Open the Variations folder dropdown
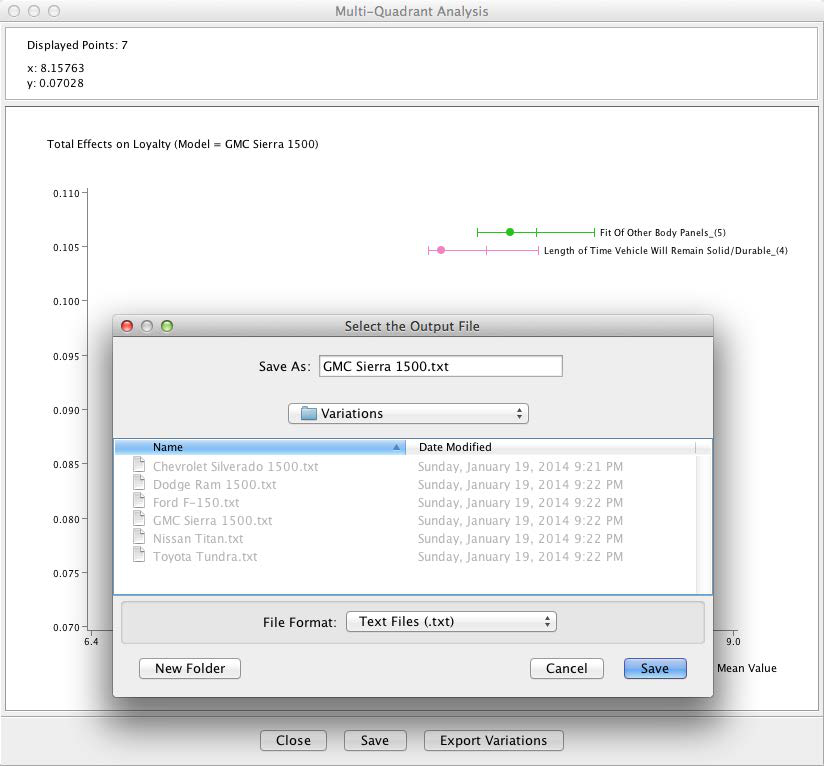Screen dimensions: 824x766 click(x=408, y=413)
